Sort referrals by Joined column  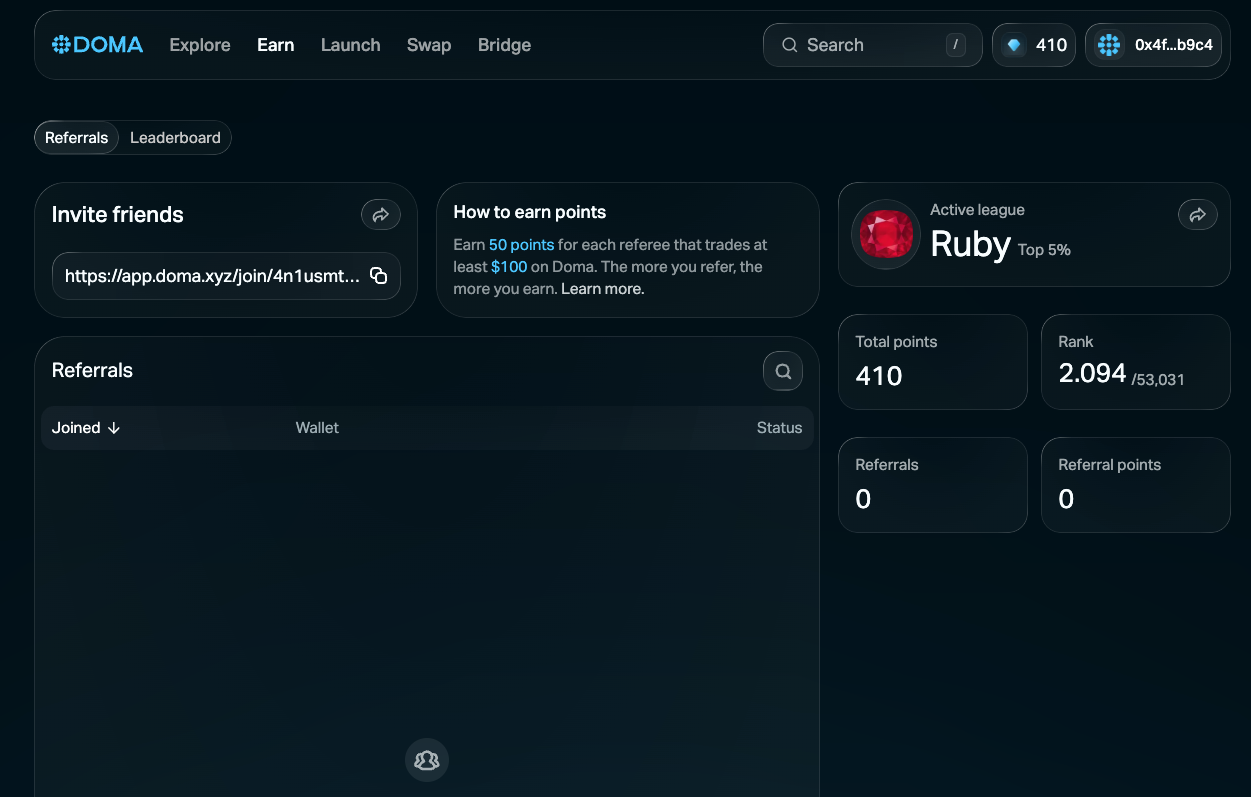pyautogui.click(x=86, y=428)
